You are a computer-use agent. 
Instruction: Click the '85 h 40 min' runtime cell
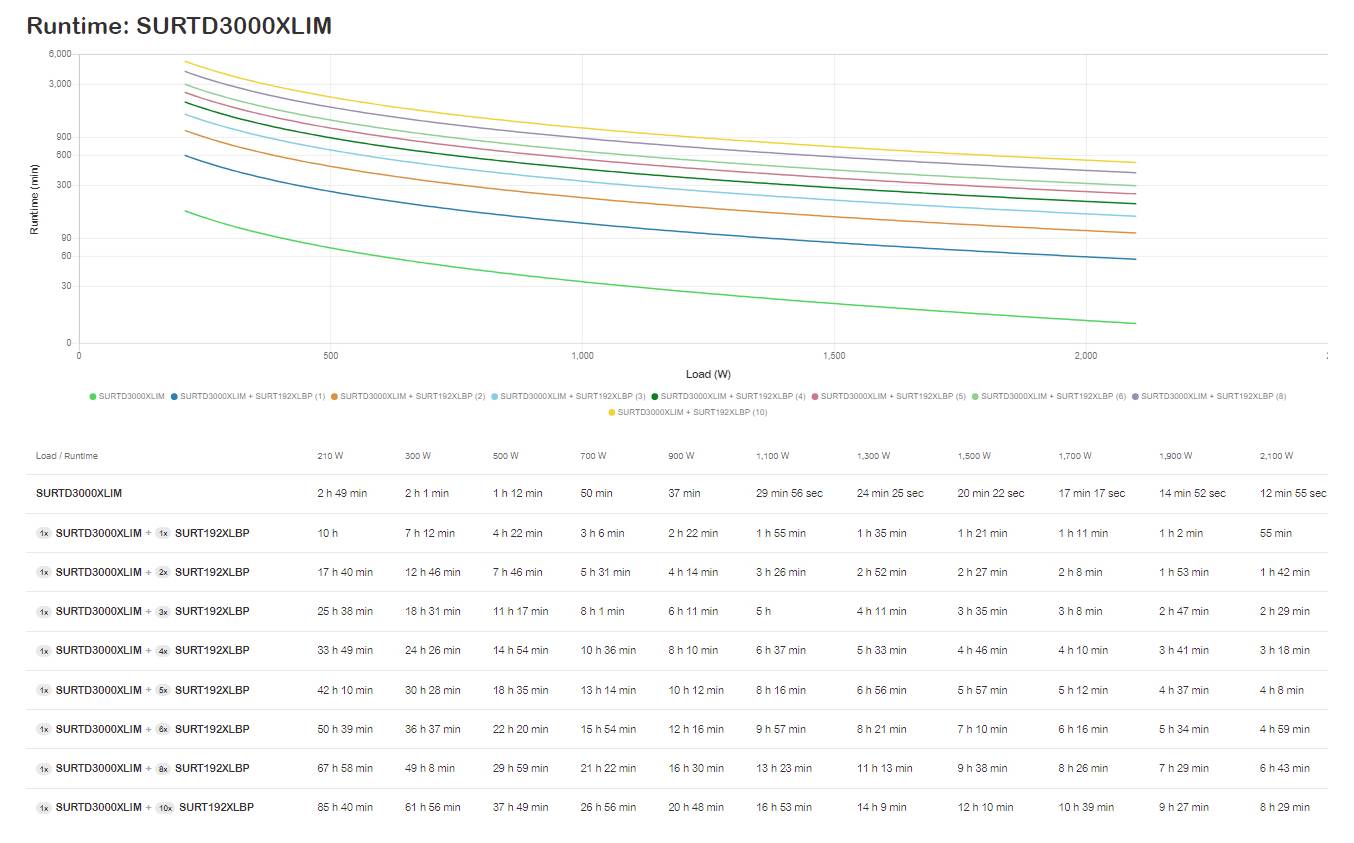345,807
